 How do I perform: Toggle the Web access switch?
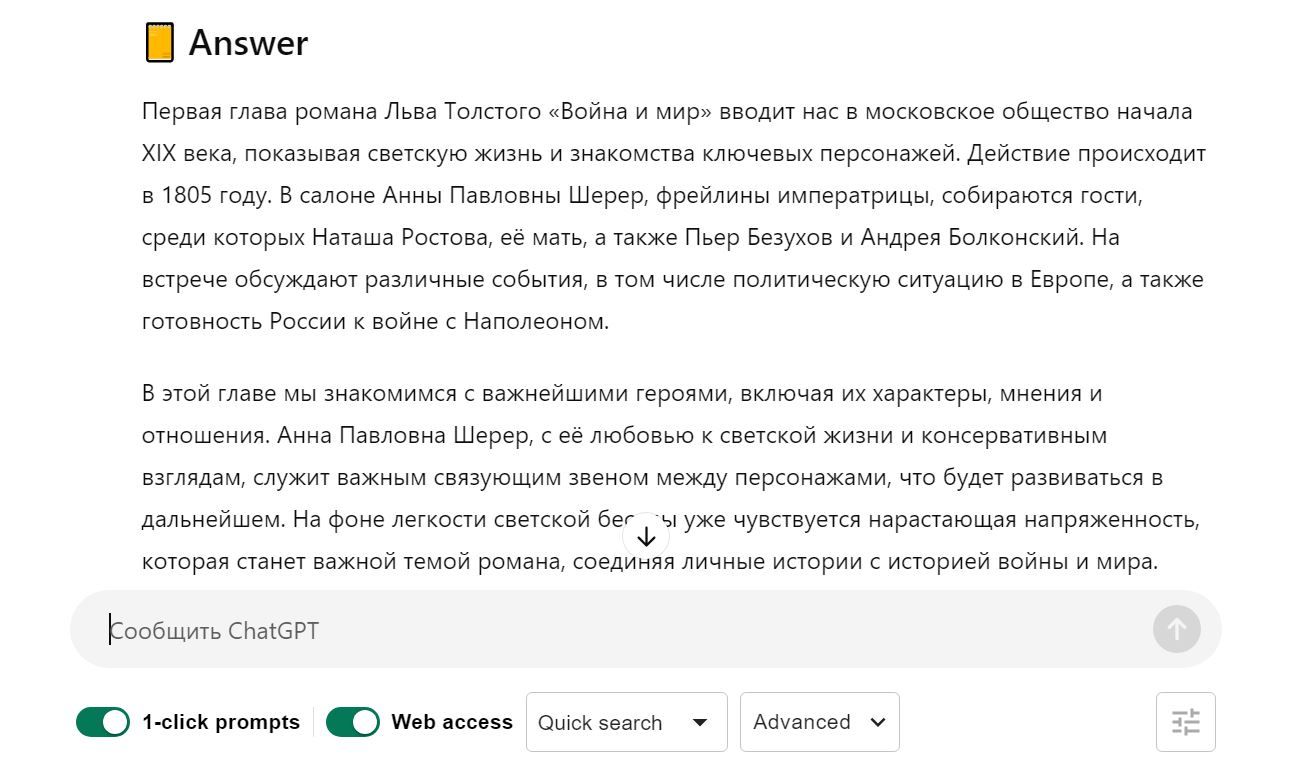[353, 722]
